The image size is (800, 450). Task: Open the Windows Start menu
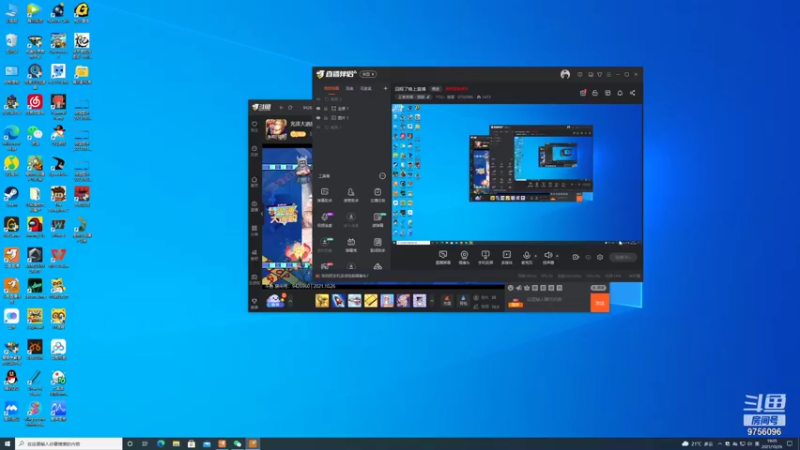(x=7, y=444)
